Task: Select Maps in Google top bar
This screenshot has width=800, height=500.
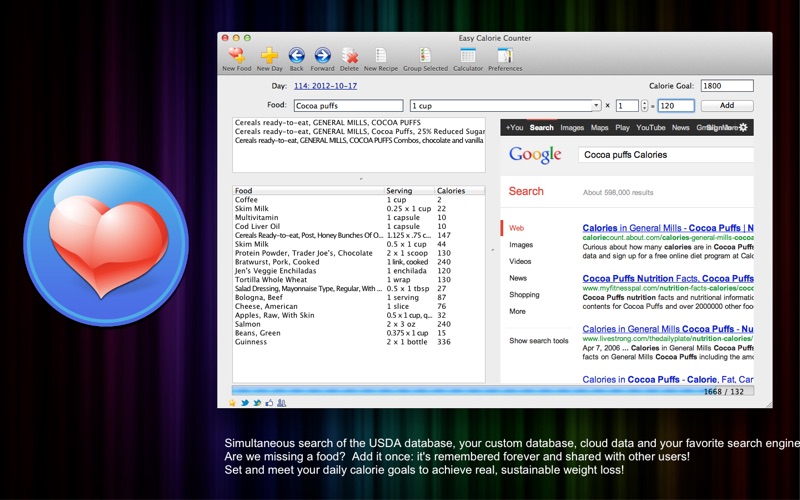Action: [599, 128]
